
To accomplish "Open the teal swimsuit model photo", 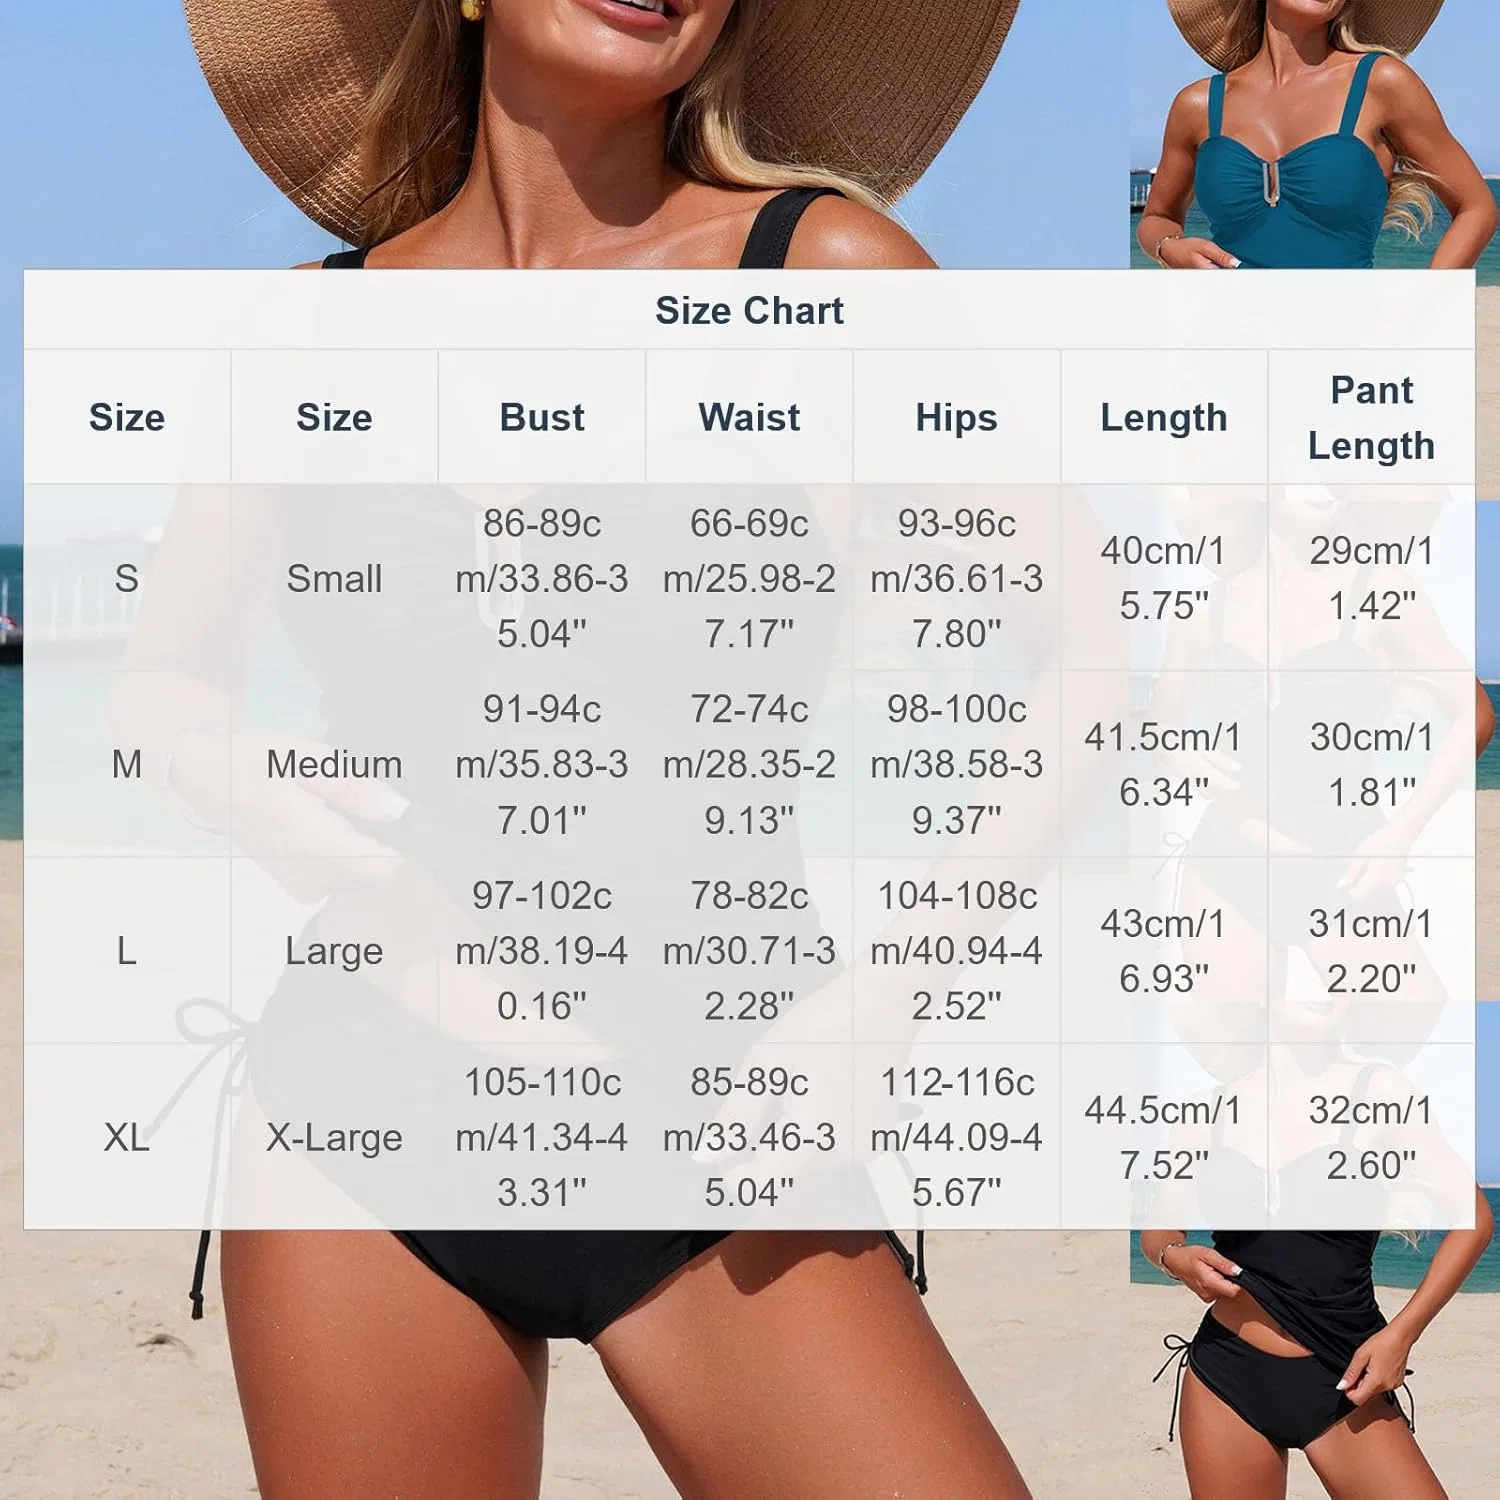I will (1315, 134).
